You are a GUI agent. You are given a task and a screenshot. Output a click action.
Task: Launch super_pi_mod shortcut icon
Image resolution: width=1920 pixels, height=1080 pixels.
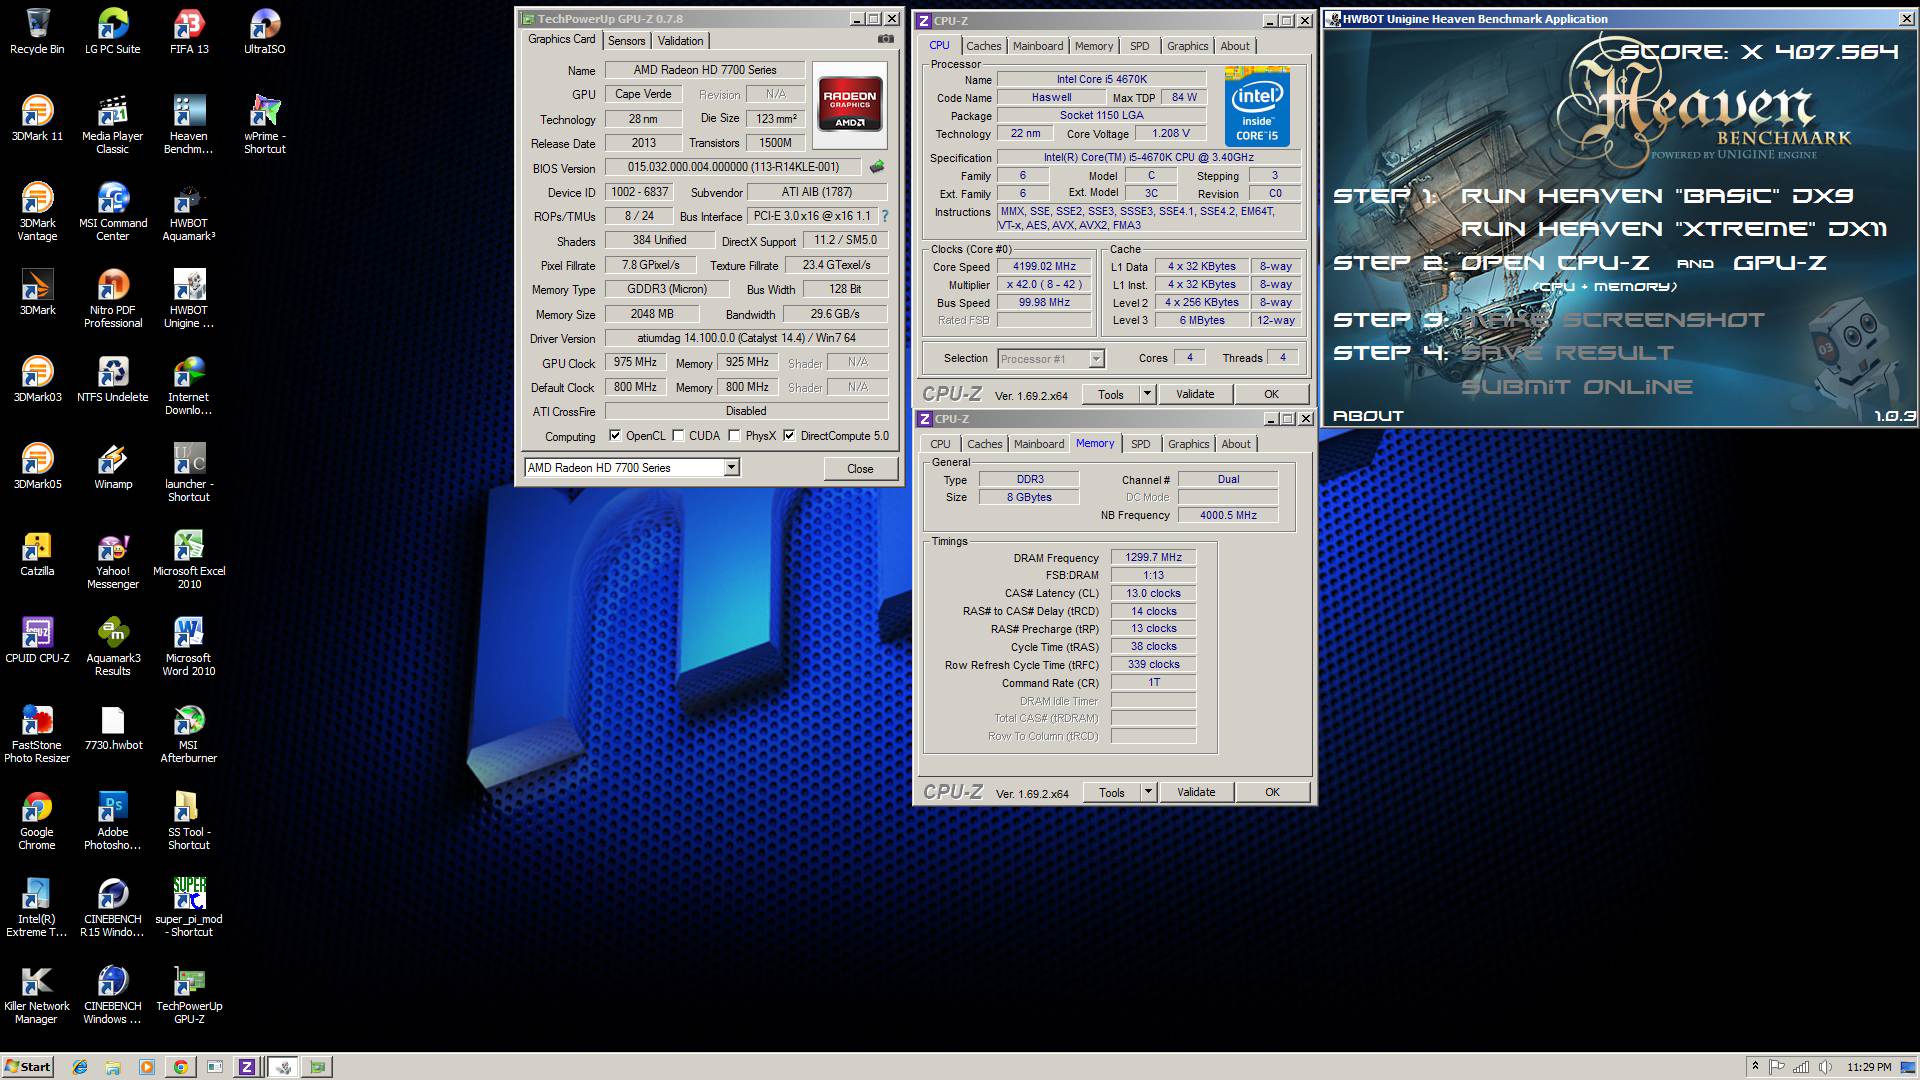[189, 907]
